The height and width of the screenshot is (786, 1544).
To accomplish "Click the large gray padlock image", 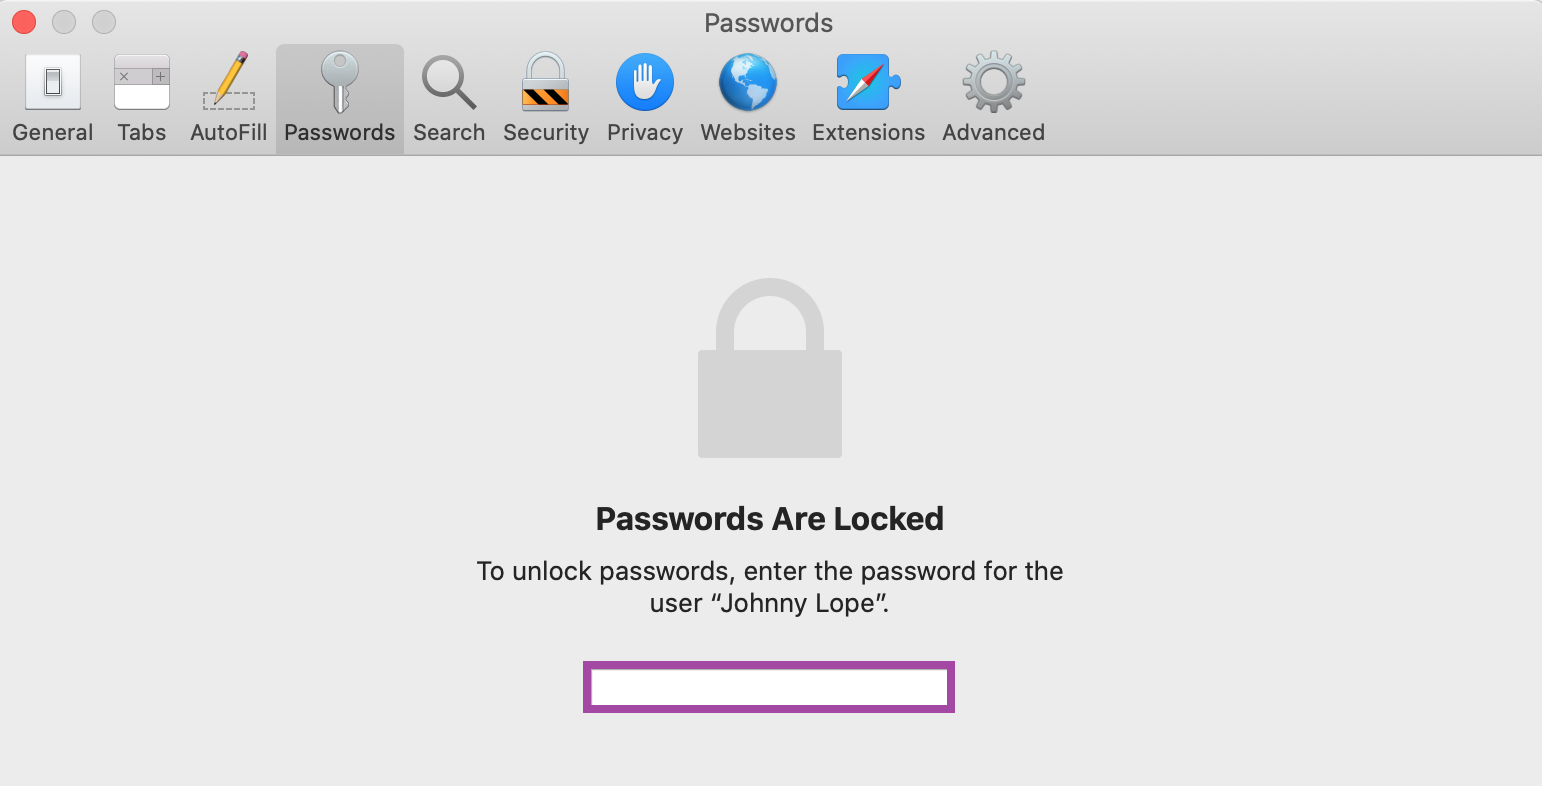I will point(769,367).
